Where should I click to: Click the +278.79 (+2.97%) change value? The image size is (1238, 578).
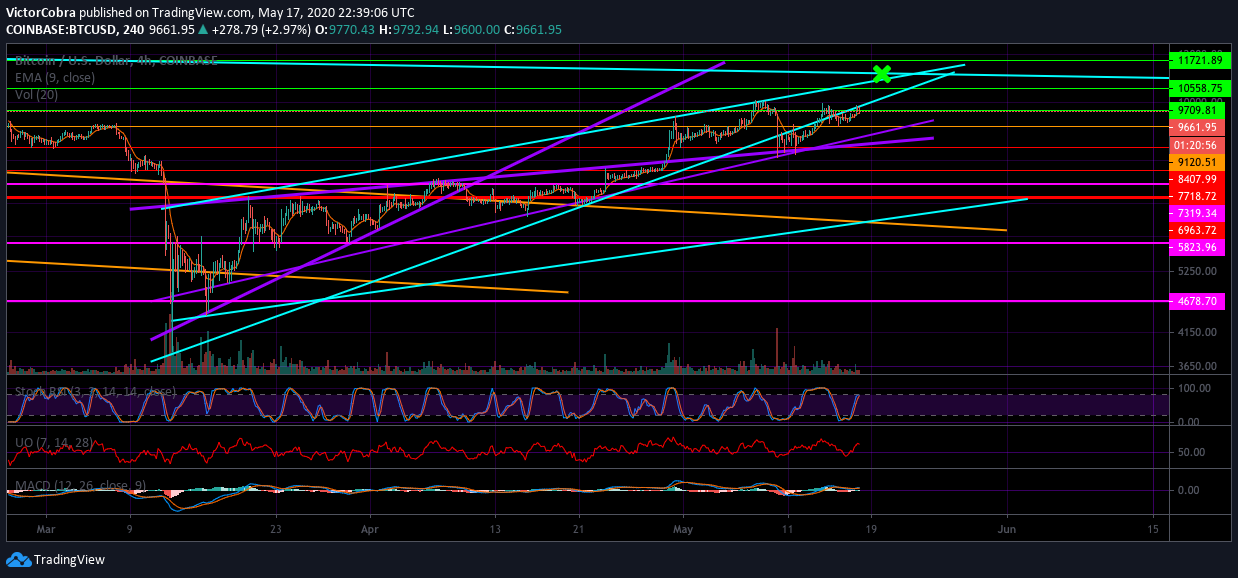click(260, 30)
